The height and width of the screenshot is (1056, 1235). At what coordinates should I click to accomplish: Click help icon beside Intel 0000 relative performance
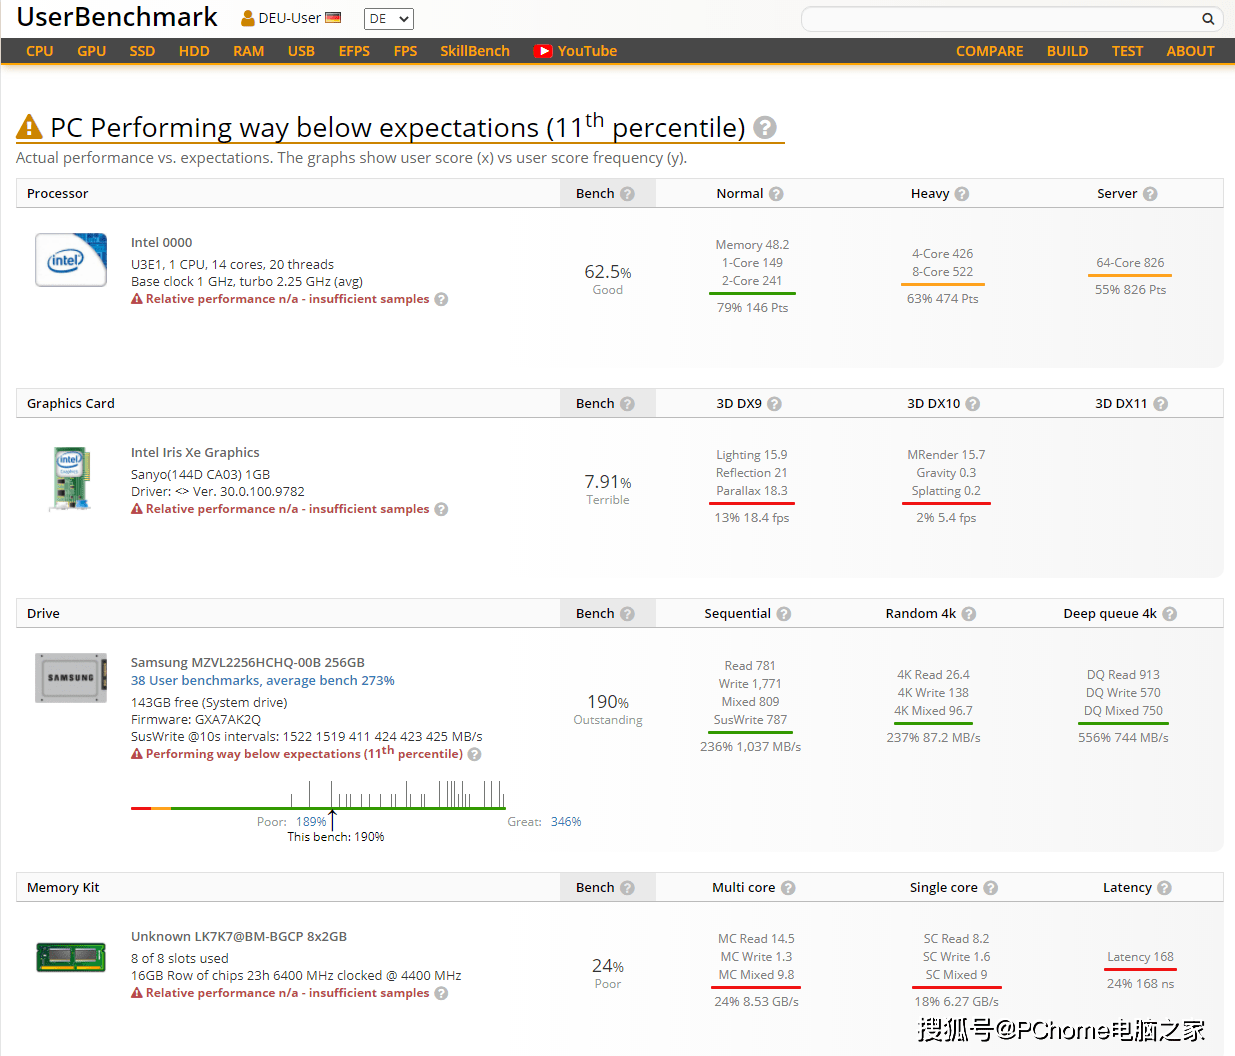pos(441,299)
